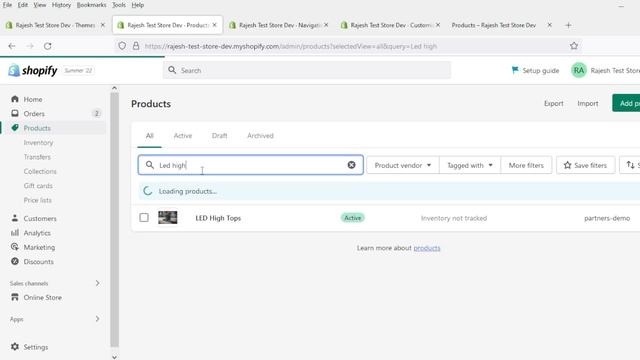Click the Import button
Image resolution: width=640 pixels, height=360 pixels.
tap(588, 103)
